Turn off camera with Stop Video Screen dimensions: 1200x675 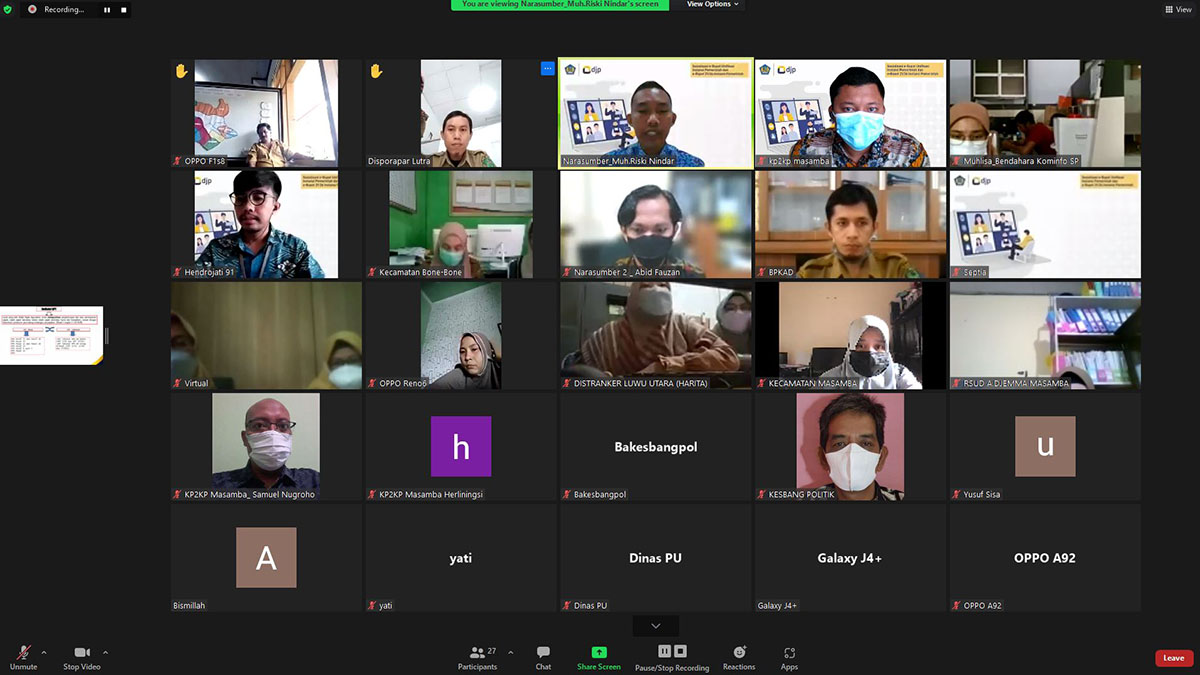pyautogui.click(x=82, y=657)
